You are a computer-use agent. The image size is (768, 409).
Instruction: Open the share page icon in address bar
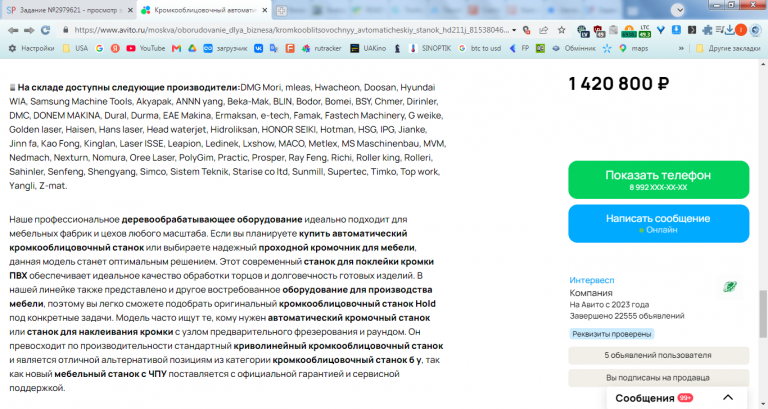point(544,30)
